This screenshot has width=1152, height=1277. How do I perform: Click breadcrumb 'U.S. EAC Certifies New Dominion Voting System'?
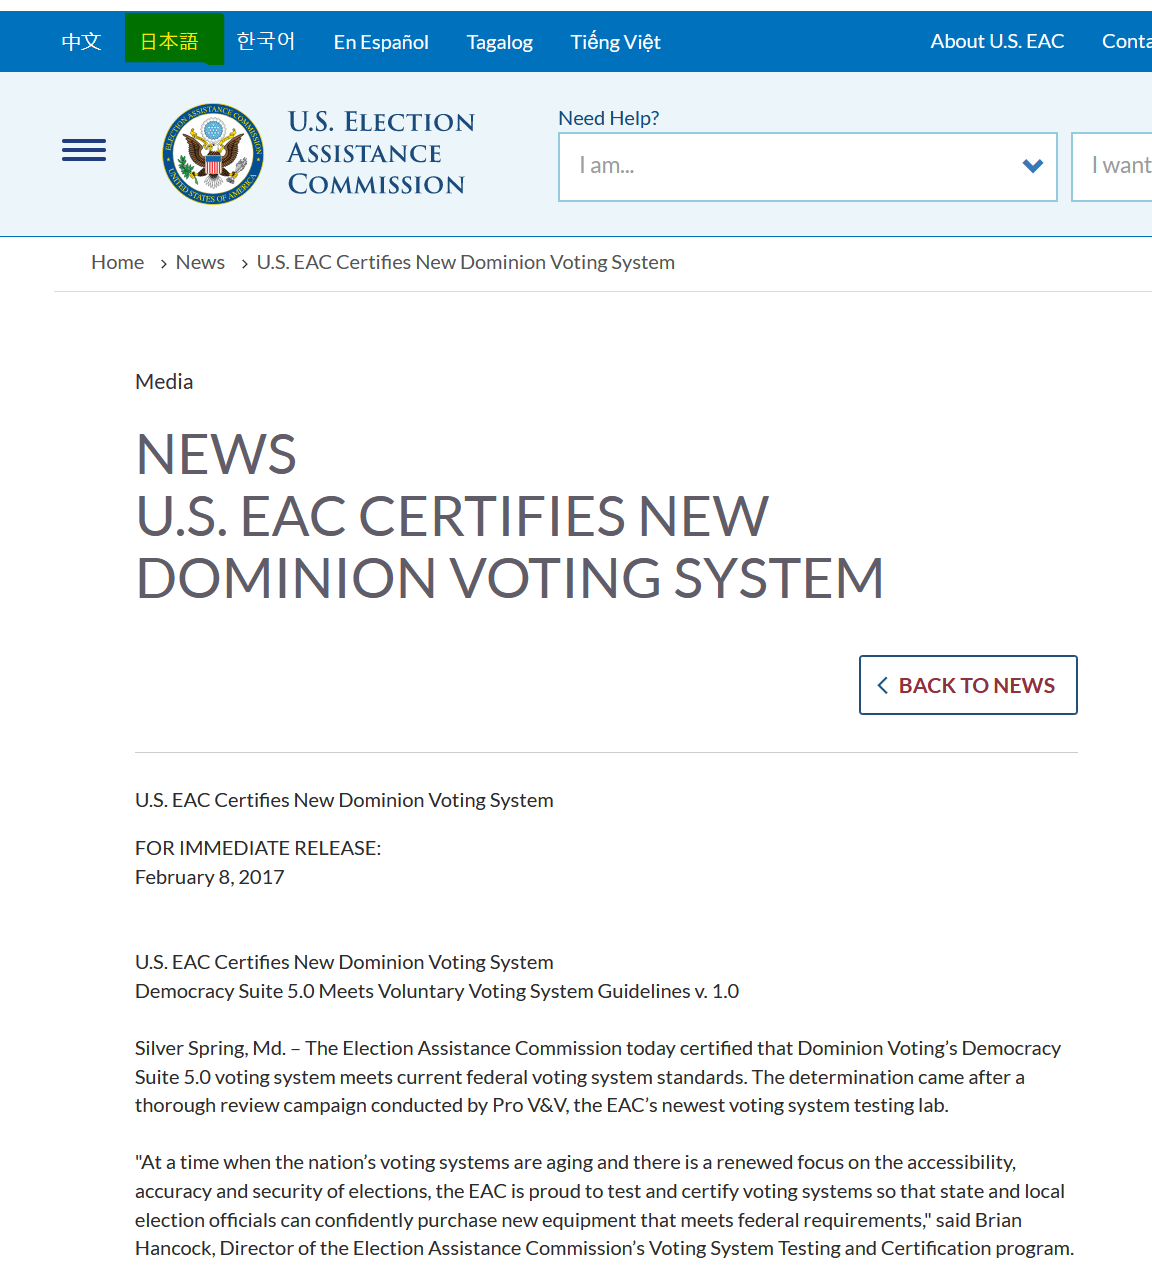click(x=466, y=262)
